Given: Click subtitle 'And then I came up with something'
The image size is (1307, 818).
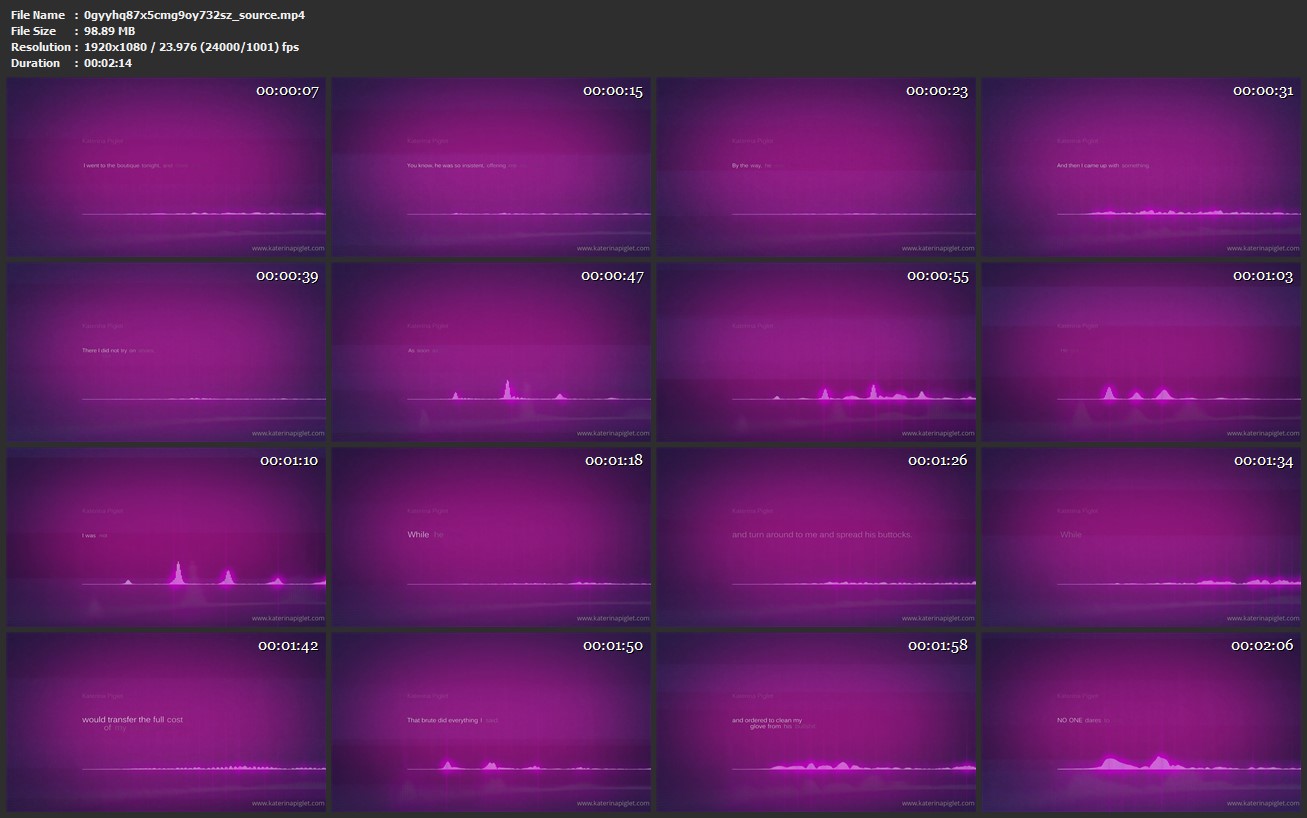Looking at the screenshot, I should coord(1103,165).
